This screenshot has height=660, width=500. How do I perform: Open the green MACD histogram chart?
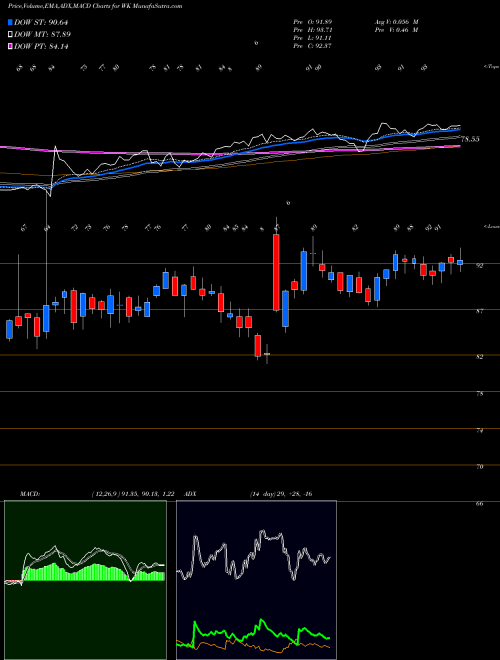pyautogui.click(x=85, y=580)
